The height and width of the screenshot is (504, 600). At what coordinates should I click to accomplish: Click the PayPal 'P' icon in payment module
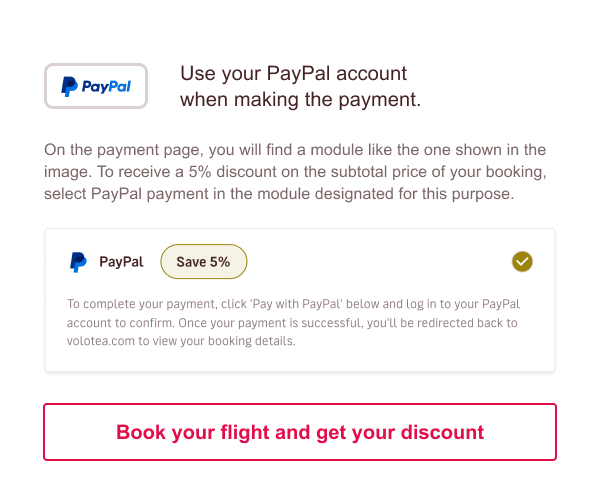tap(78, 262)
